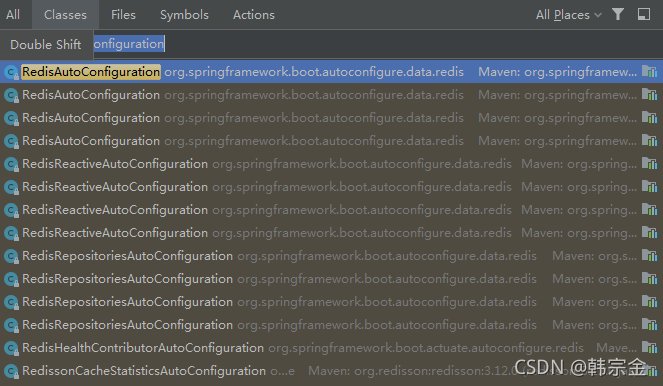Select the Classes tab
This screenshot has width=663, height=386.
click(x=66, y=15)
